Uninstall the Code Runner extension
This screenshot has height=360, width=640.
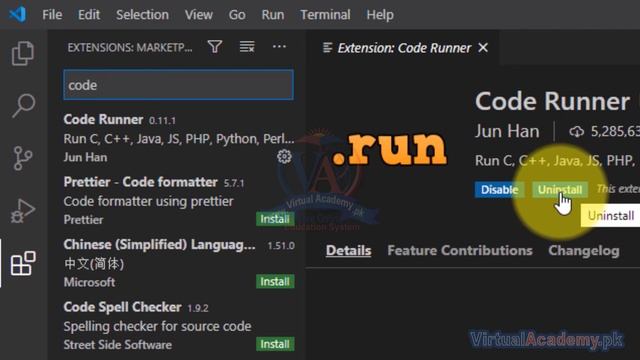(560, 190)
